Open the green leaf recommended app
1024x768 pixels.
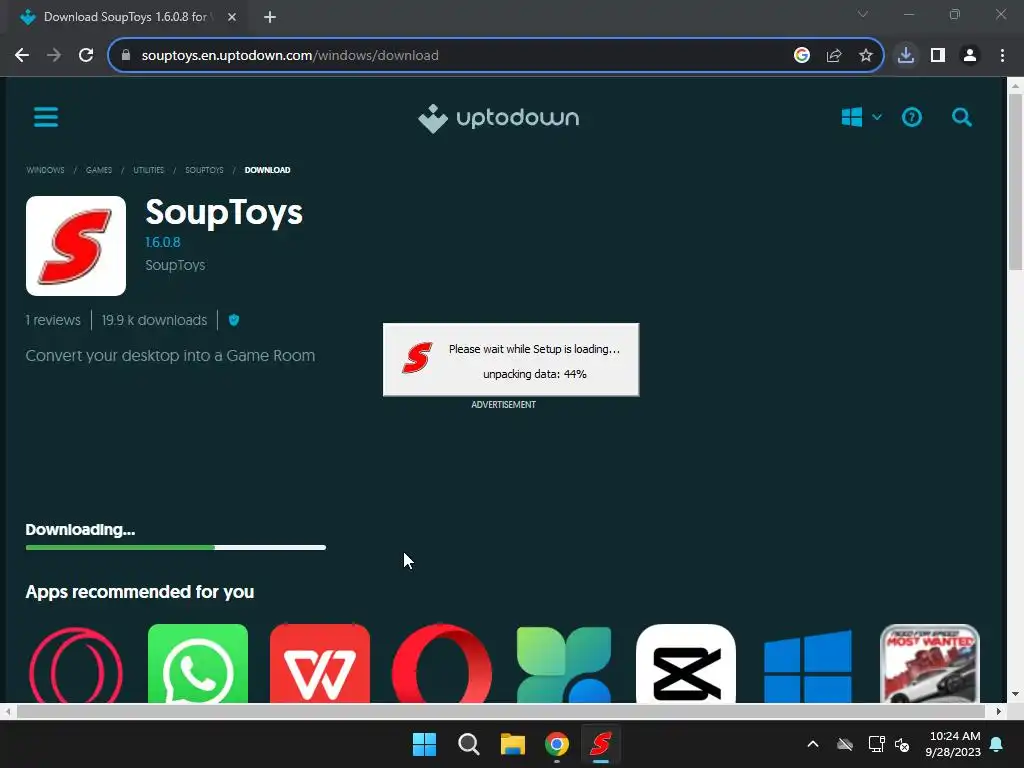tap(564, 664)
